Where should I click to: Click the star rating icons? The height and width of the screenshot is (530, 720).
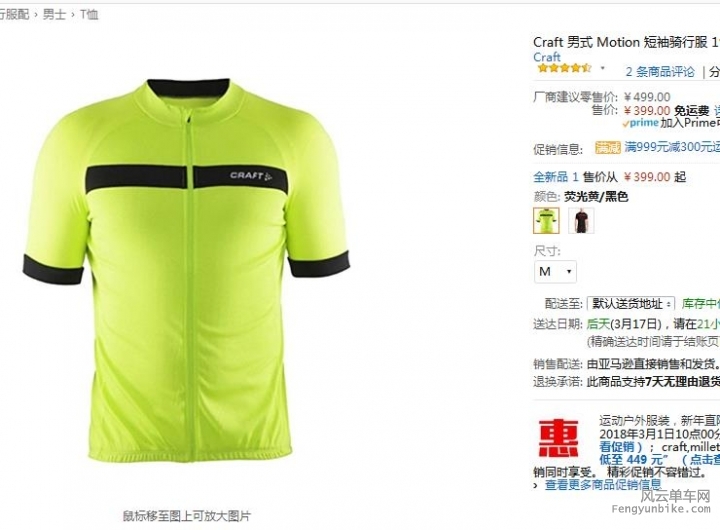click(x=564, y=68)
